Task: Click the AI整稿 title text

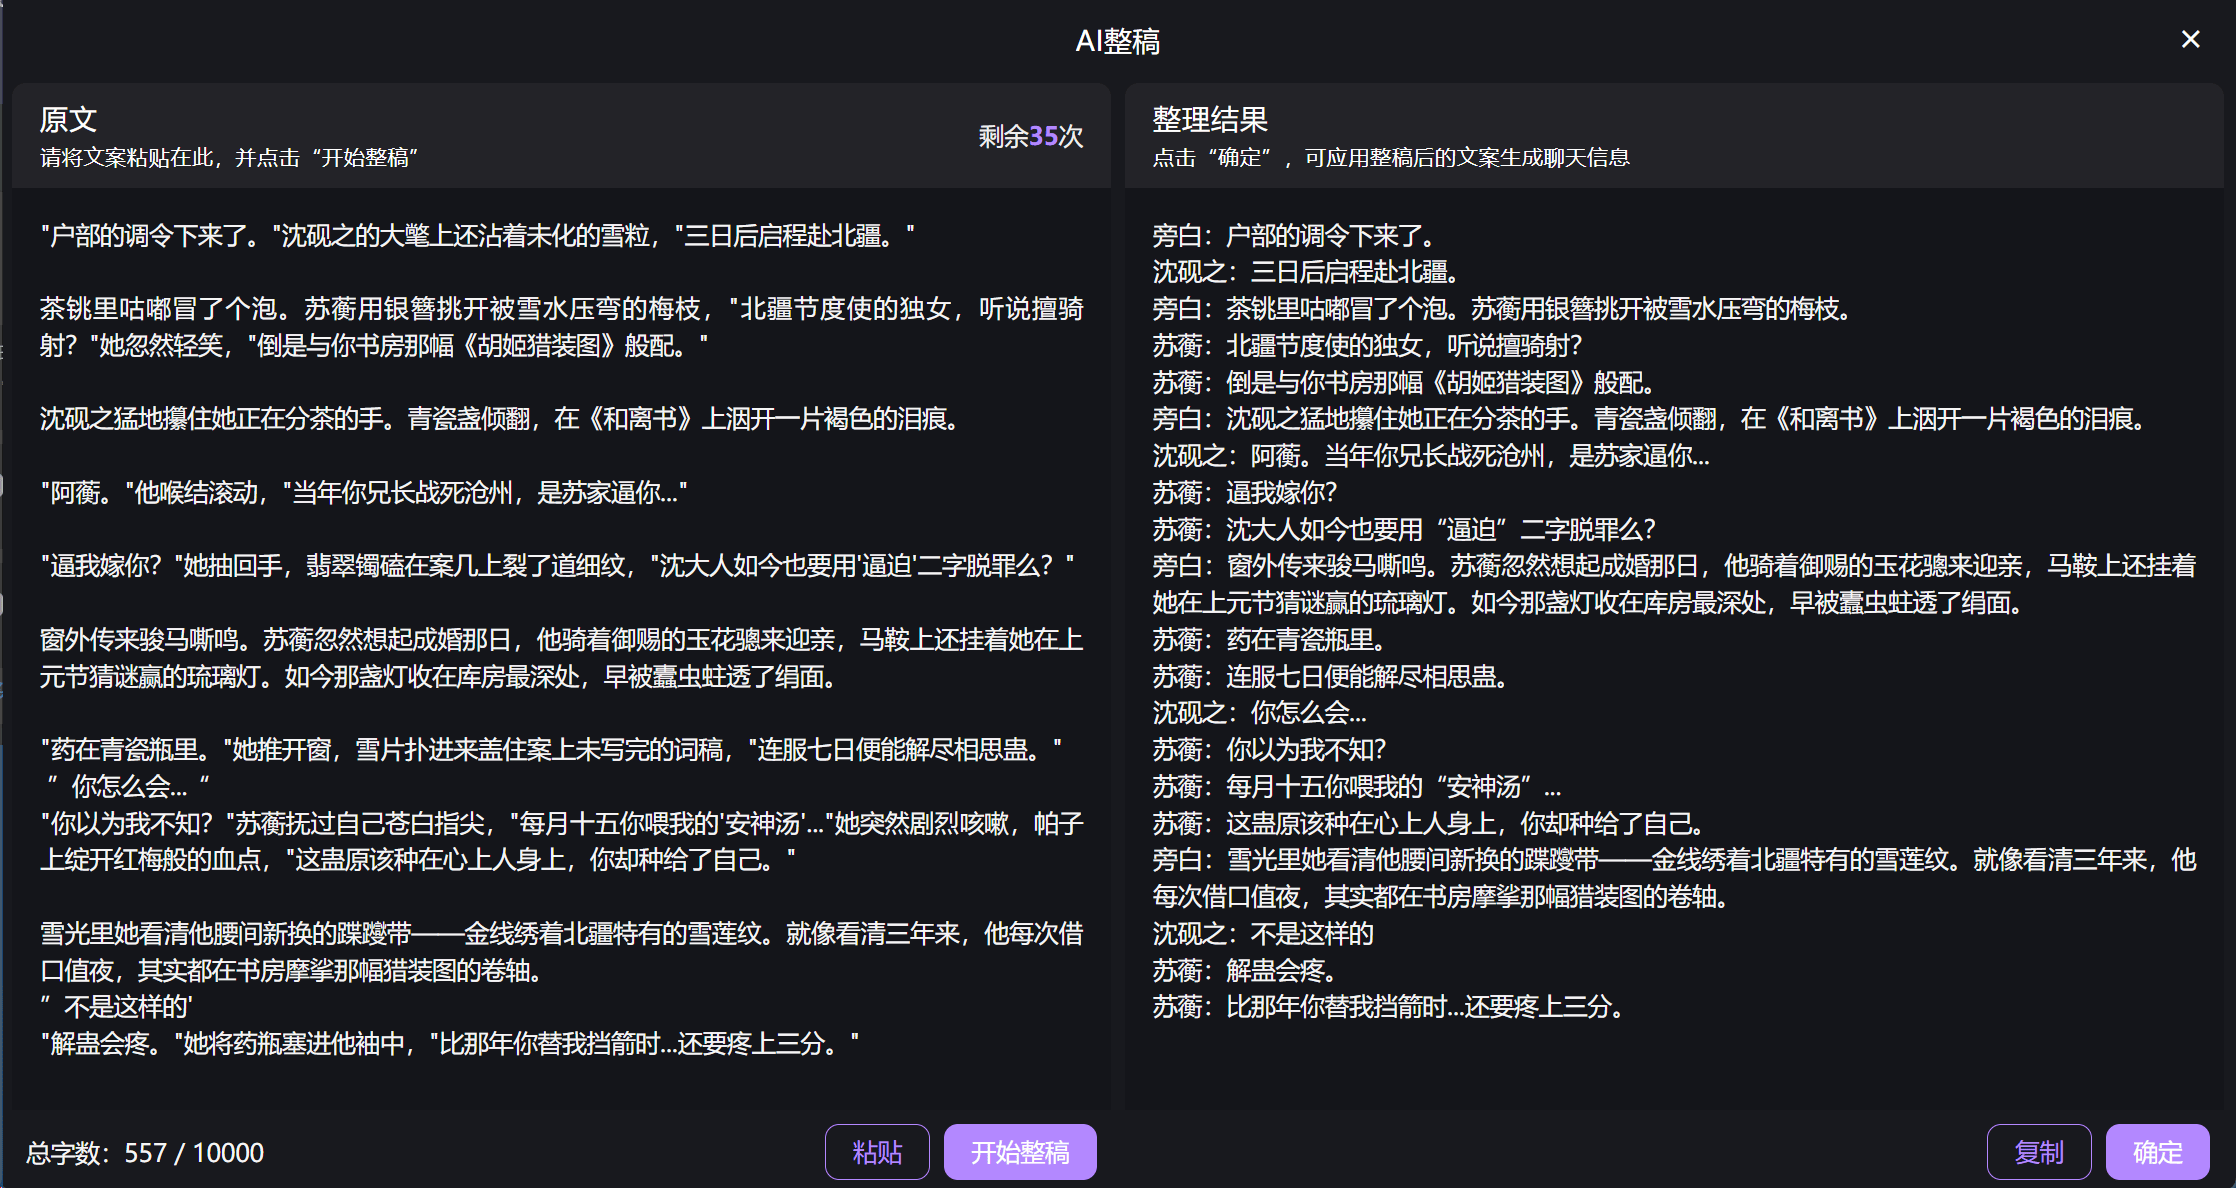Action: pos(1117,41)
